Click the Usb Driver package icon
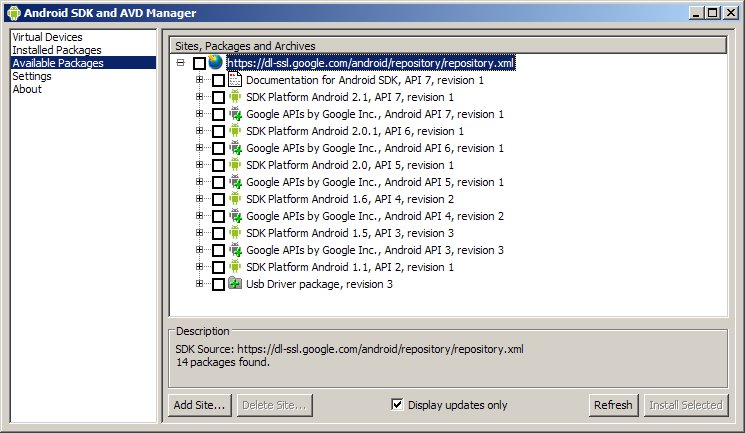745x433 pixels. coord(235,284)
